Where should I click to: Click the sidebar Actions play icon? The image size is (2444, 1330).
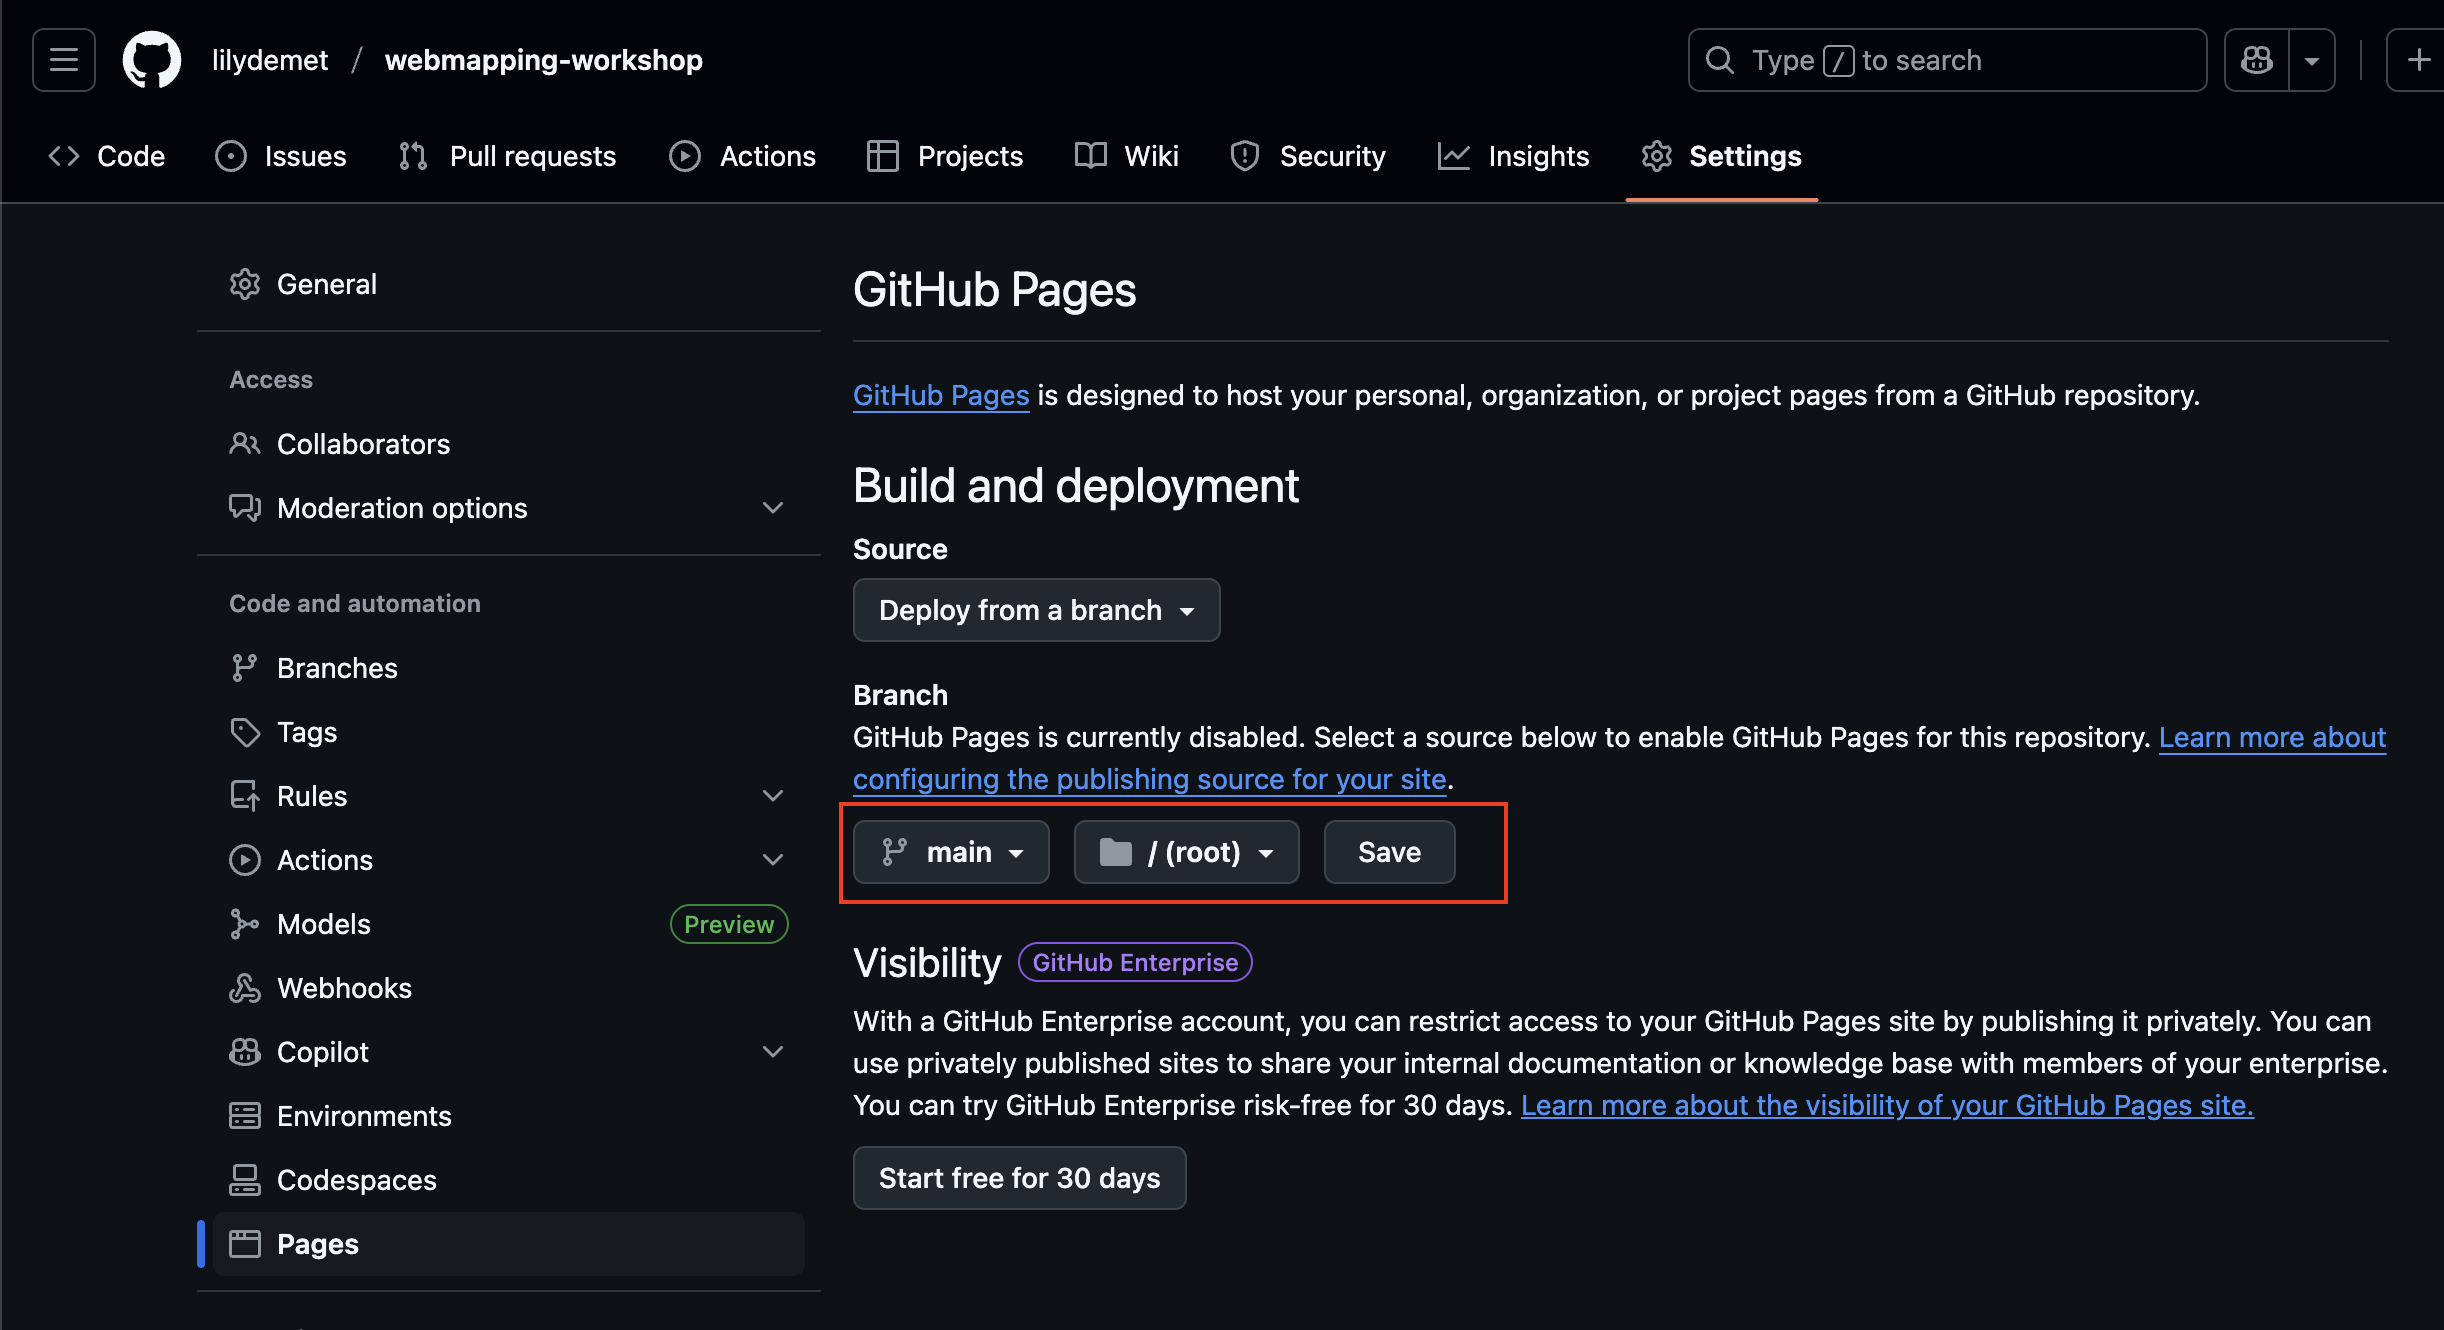tap(245, 860)
